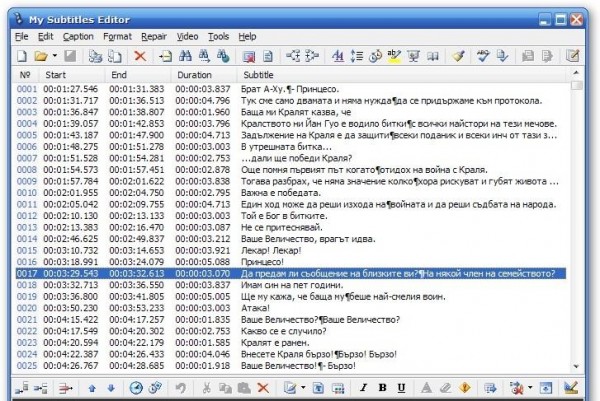The height and width of the screenshot is (401, 600).
Task: Select row 0023 'Кралят е ранен.'
Action: point(290,343)
